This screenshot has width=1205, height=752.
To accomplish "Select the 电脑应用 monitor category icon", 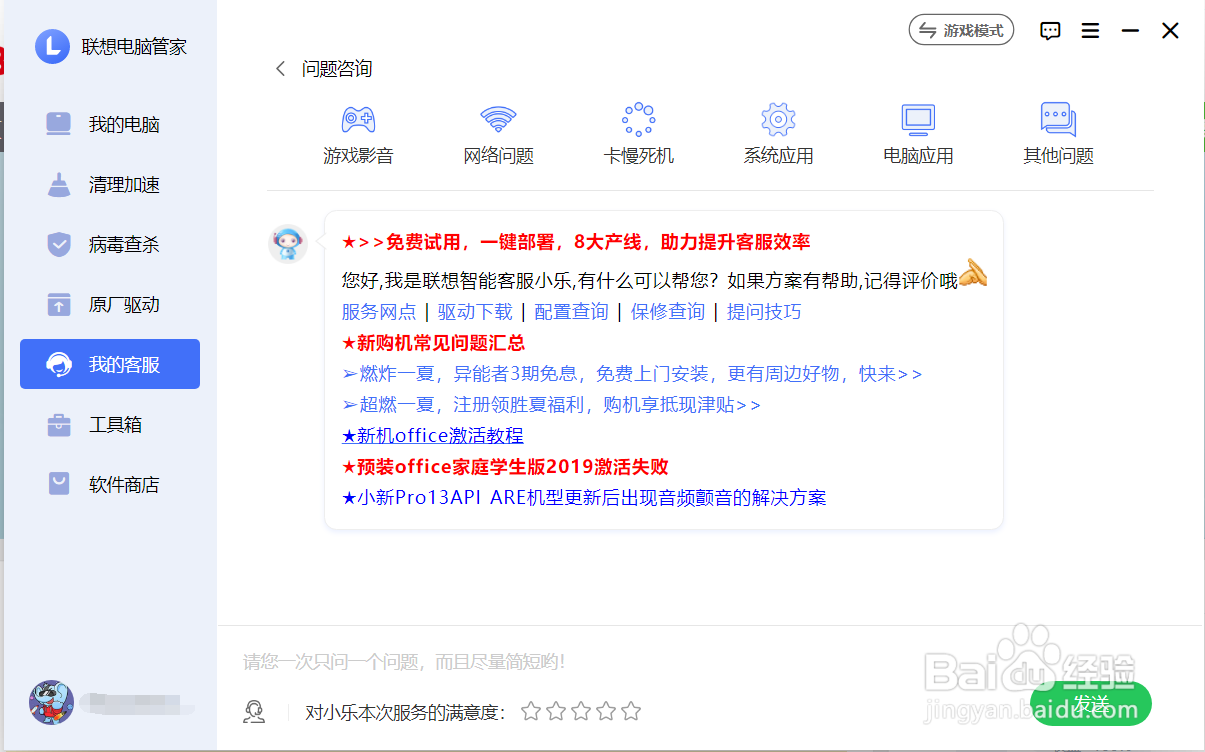I will (918, 120).
